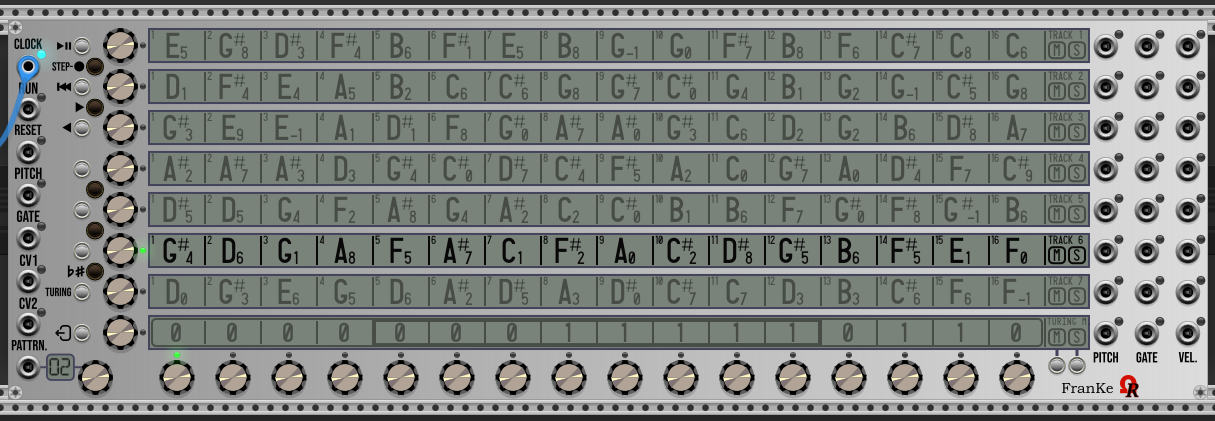The height and width of the screenshot is (421, 1215).
Task: Click the Track 1 row knob
Action: (x=120, y=46)
